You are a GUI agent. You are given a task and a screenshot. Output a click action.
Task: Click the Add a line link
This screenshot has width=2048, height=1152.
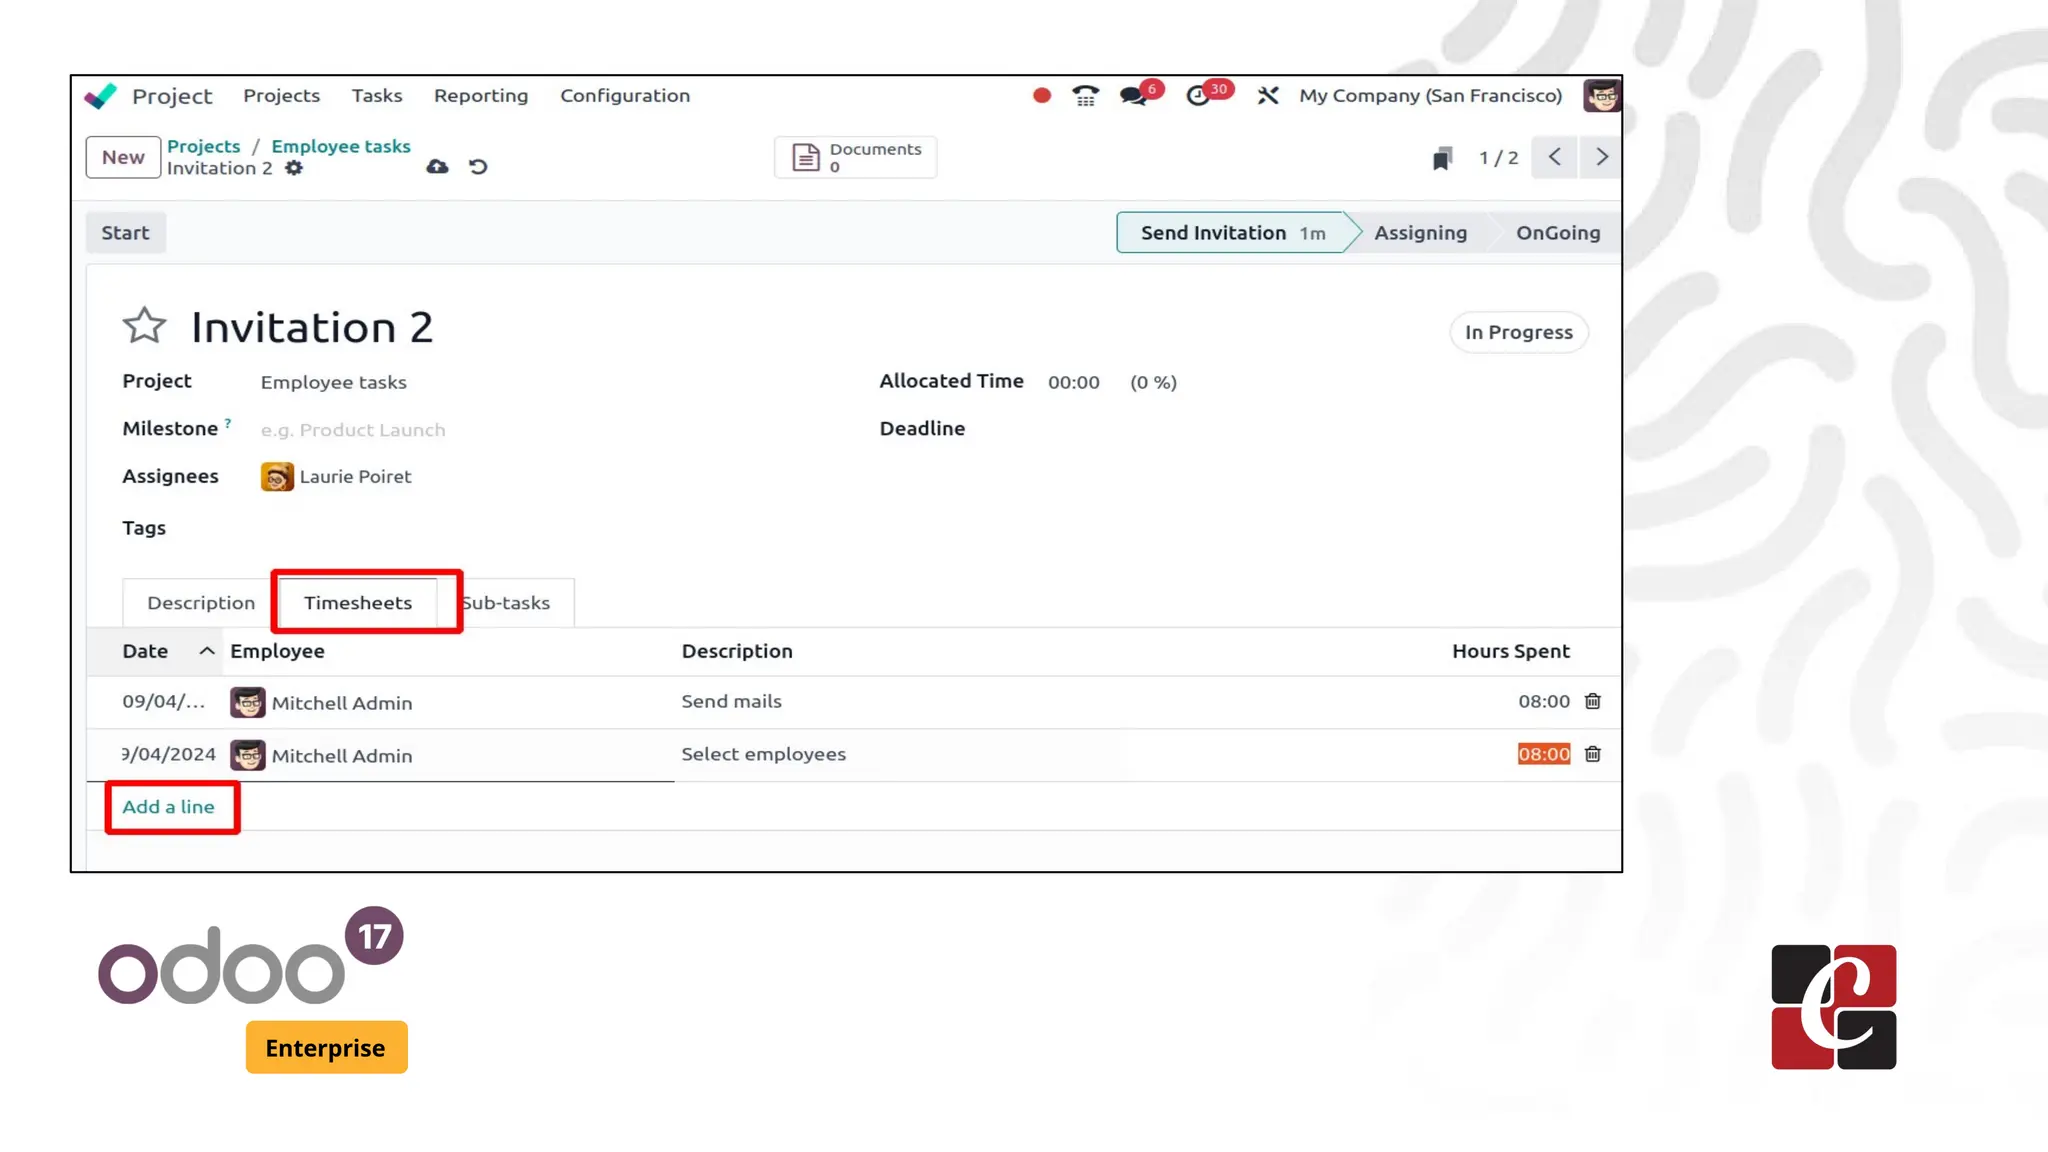168,807
